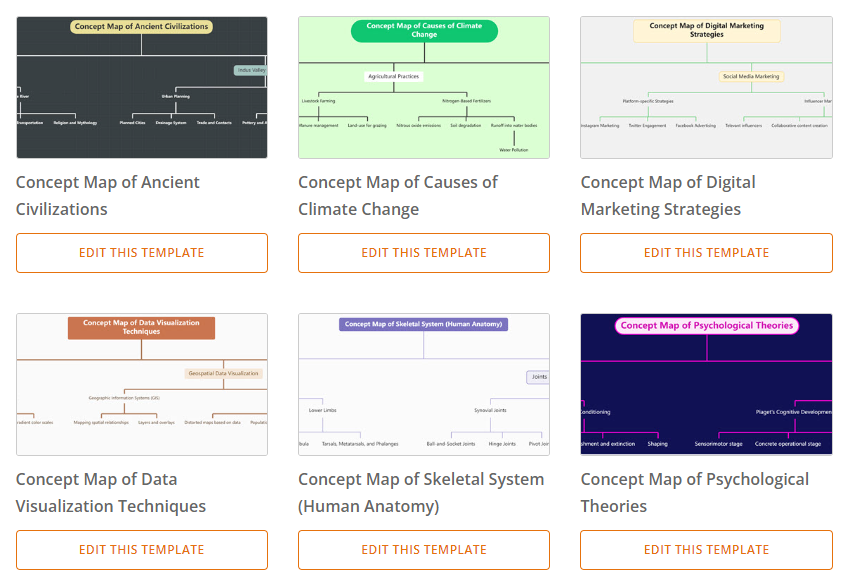Click the 'Social Media Marketing' node in the preview
The height and width of the screenshot is (584, 855).
pos(752,76)
